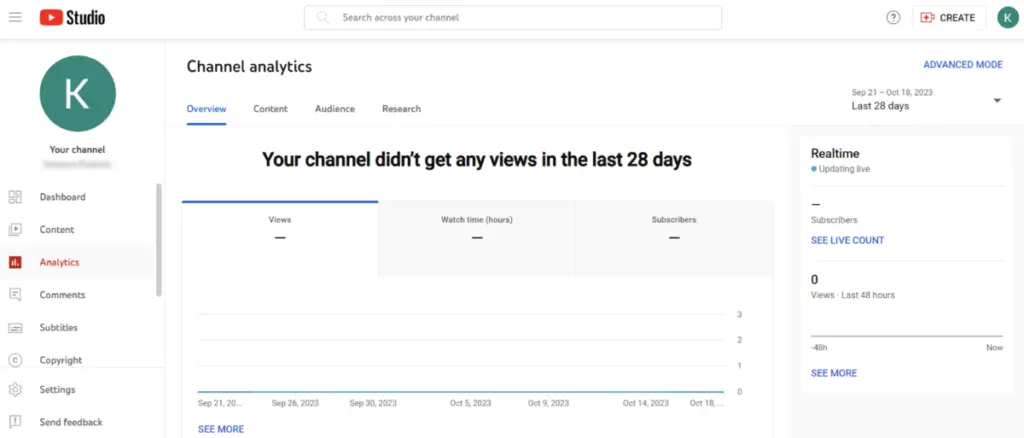Screen dimensions: 1024x438
Task: Open the hamburger navigation menu
Action: (x=15, y=18)
